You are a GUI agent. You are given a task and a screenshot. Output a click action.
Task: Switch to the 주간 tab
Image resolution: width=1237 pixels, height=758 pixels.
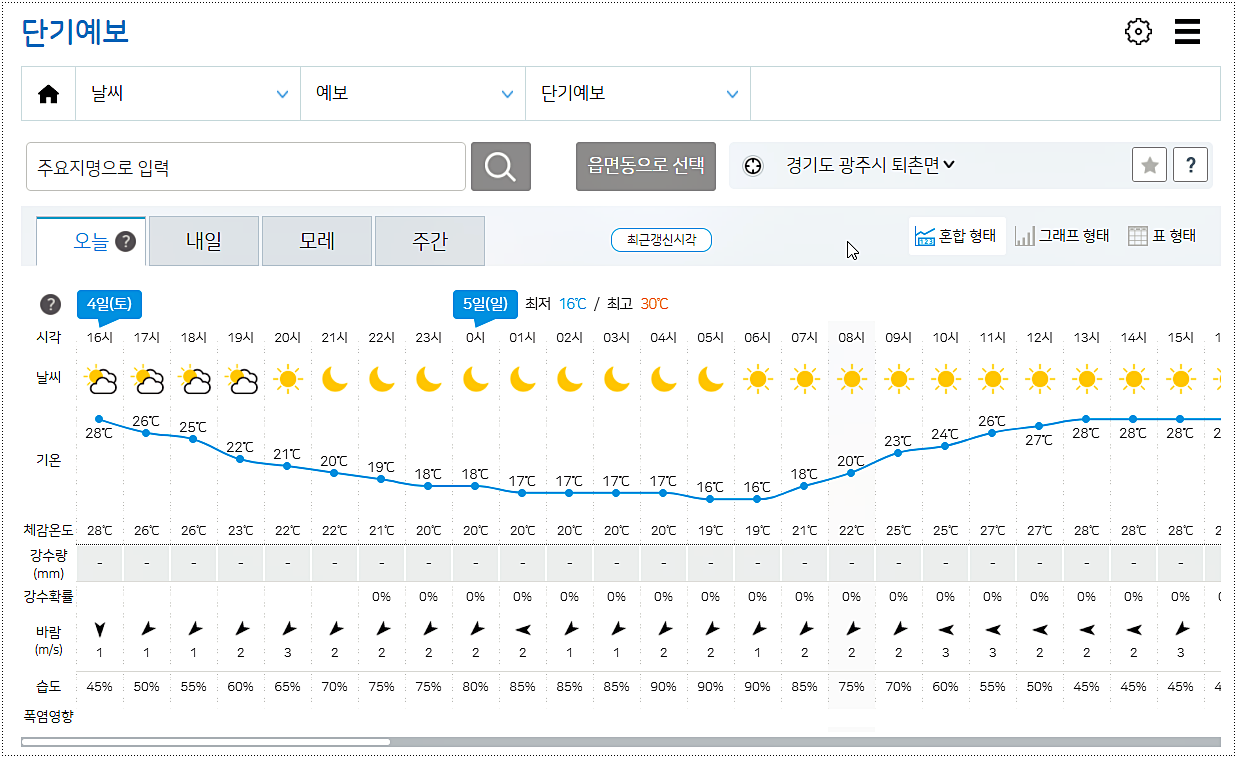[430, 241]
